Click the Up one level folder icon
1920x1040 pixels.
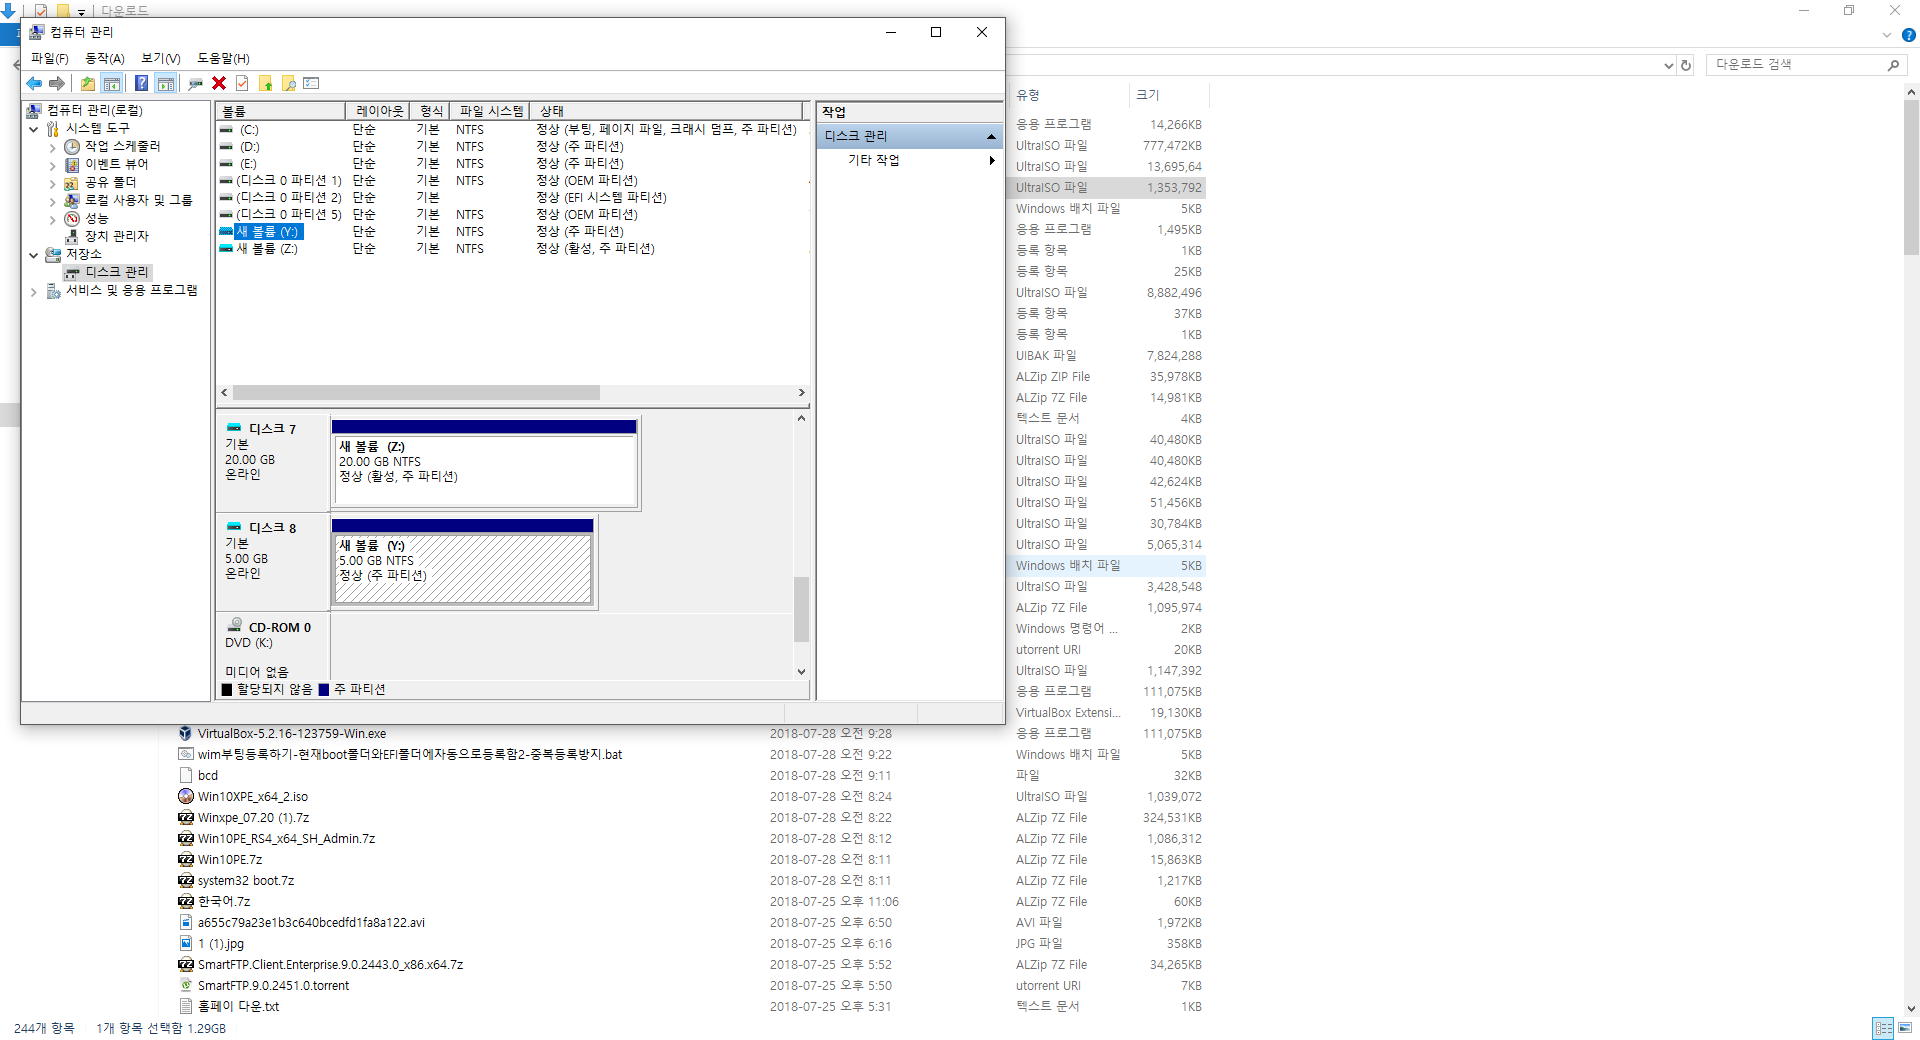(88, 84)
